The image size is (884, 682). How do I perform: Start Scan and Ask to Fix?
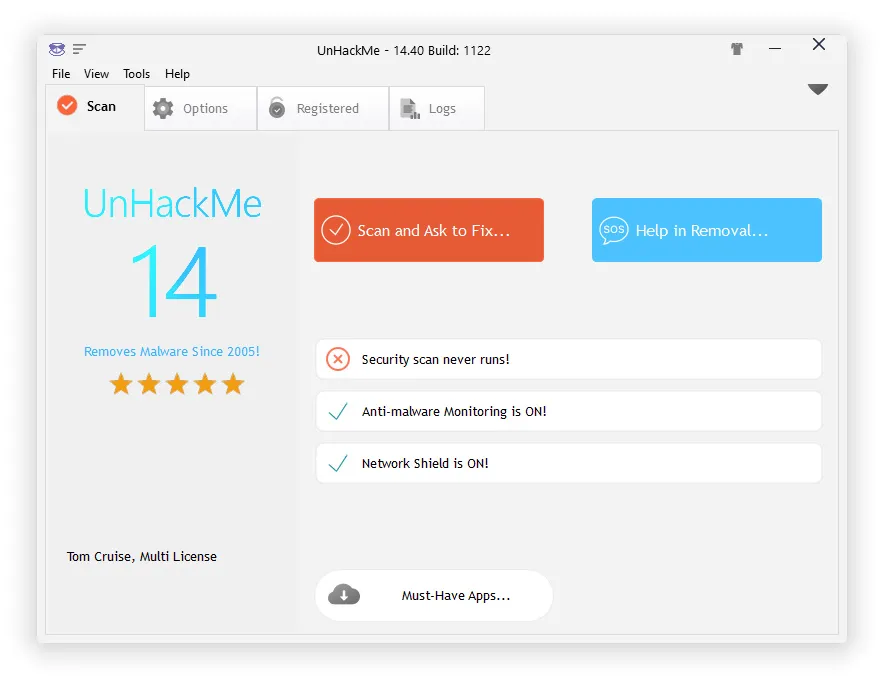(x=429, y=230)
